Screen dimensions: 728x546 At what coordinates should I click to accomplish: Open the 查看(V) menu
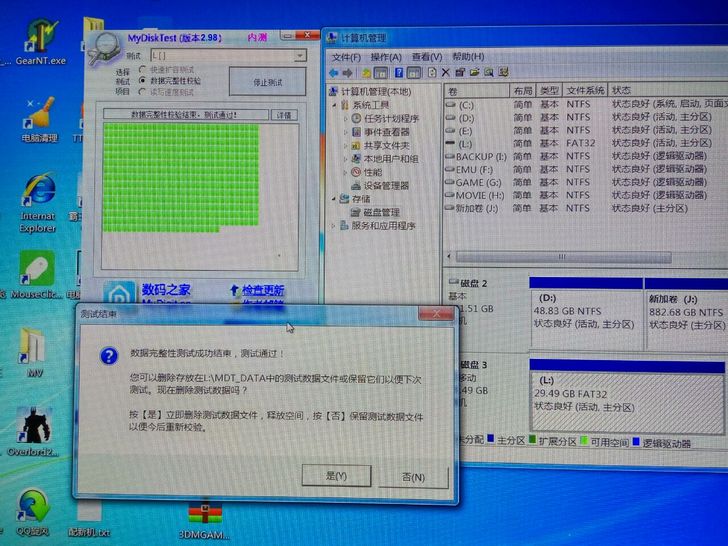(427, 57)
